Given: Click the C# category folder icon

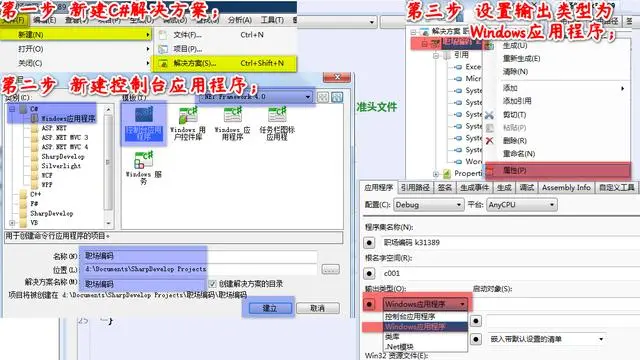Looking at the screenshot, I should 24,109.
